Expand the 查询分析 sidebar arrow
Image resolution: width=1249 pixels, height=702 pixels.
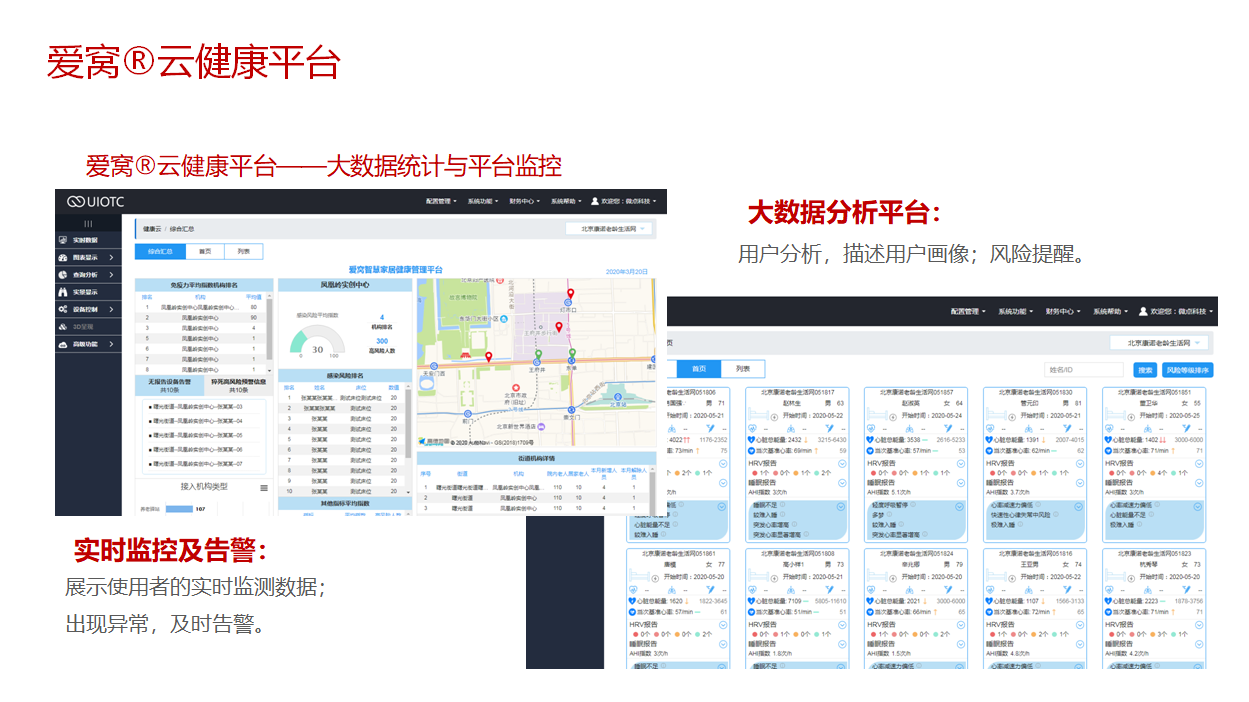(x=111, y=274)
